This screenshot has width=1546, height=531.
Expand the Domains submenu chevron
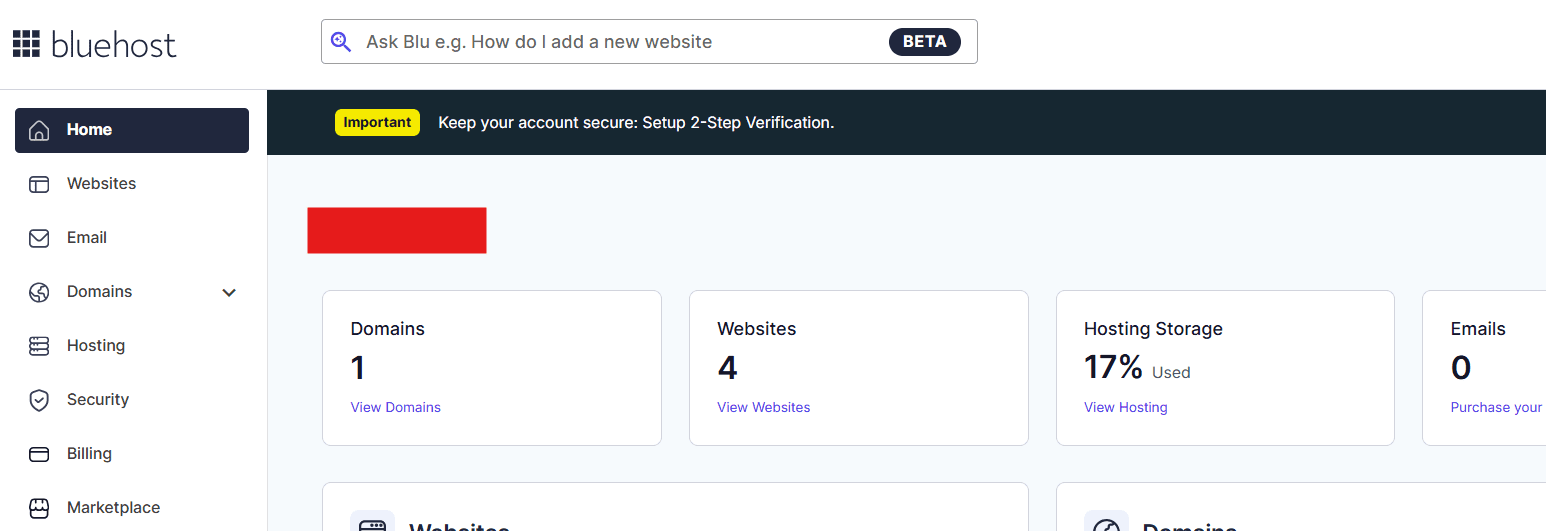click(x=229, y=293)
